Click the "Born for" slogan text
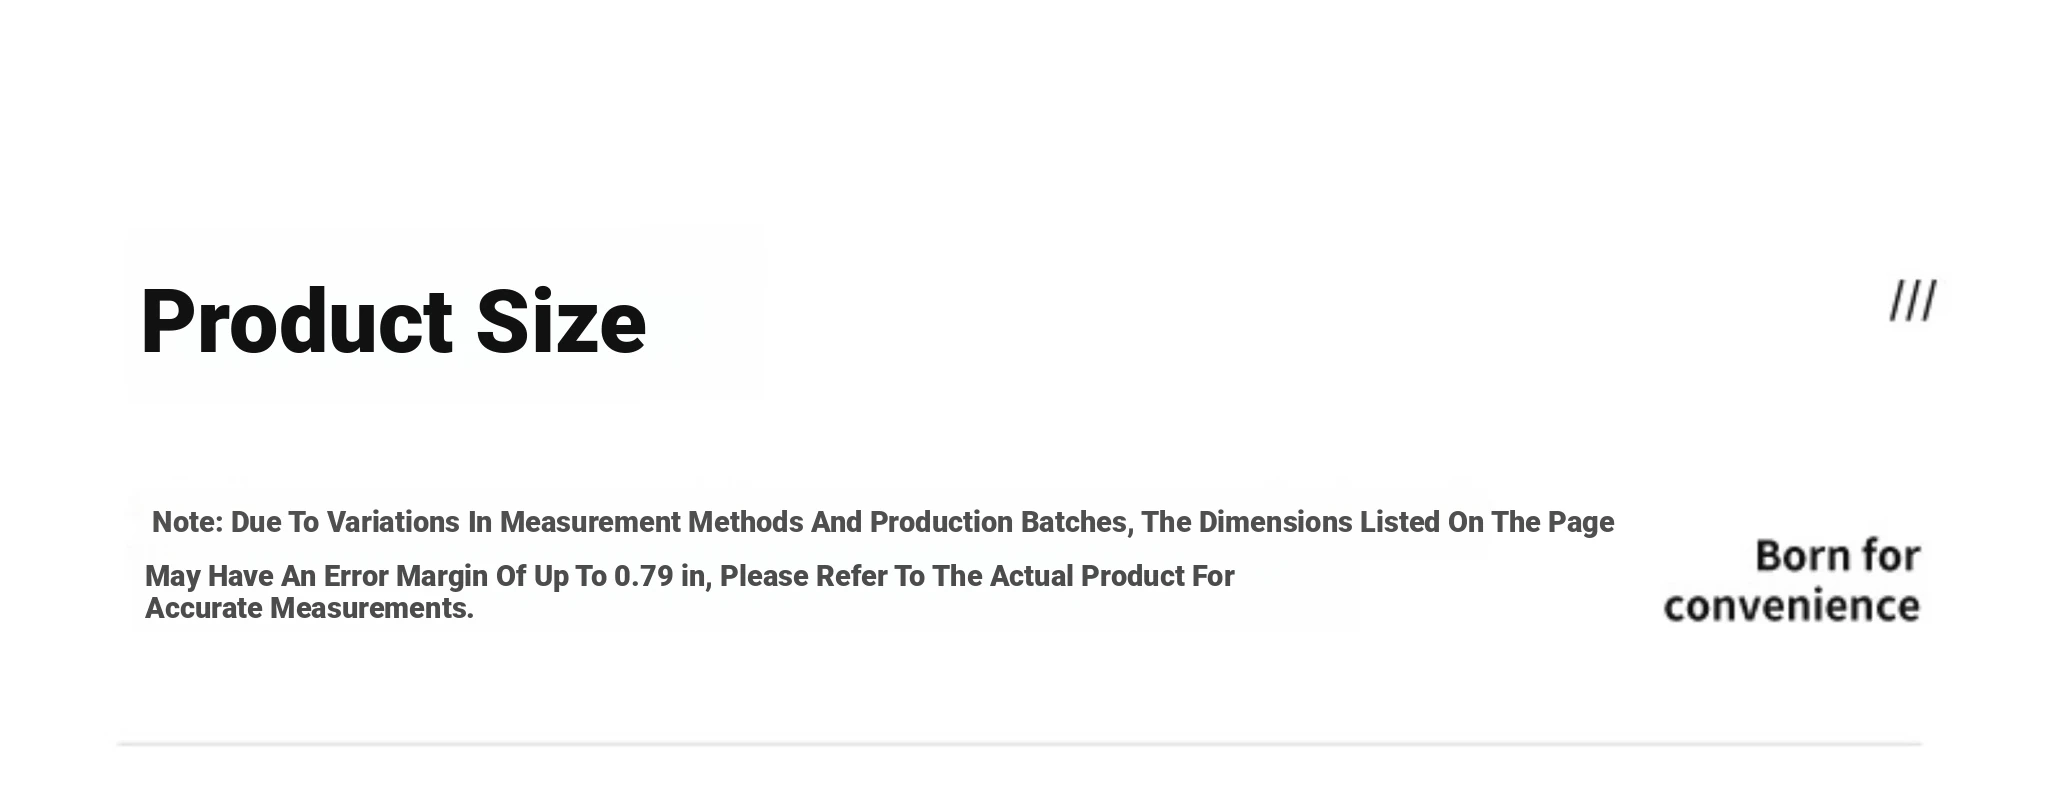Image resolution: width=2048 pixels, height=792 pixels. click(1838, 556)
